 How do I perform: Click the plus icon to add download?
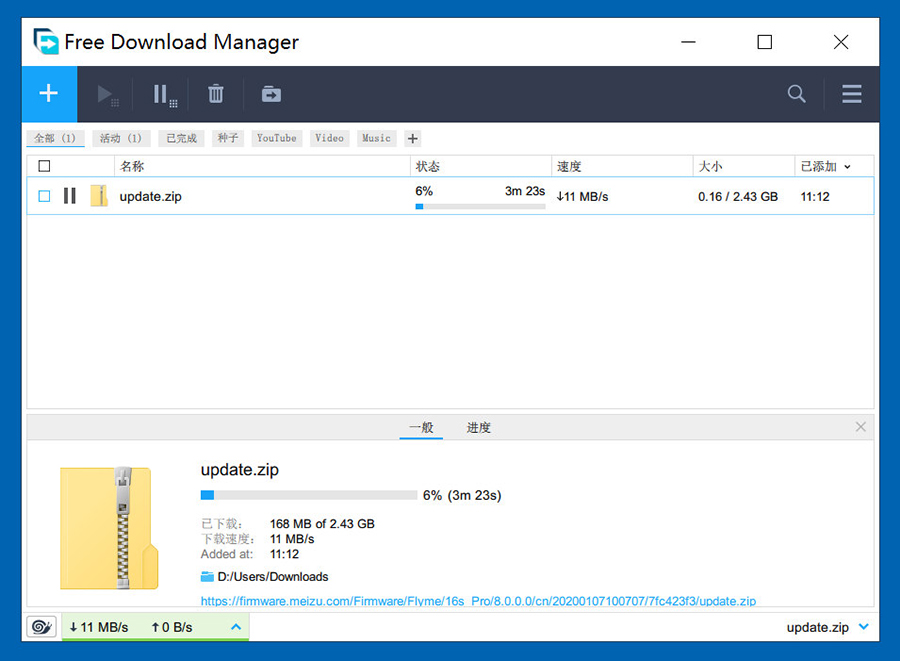(48, 94)
